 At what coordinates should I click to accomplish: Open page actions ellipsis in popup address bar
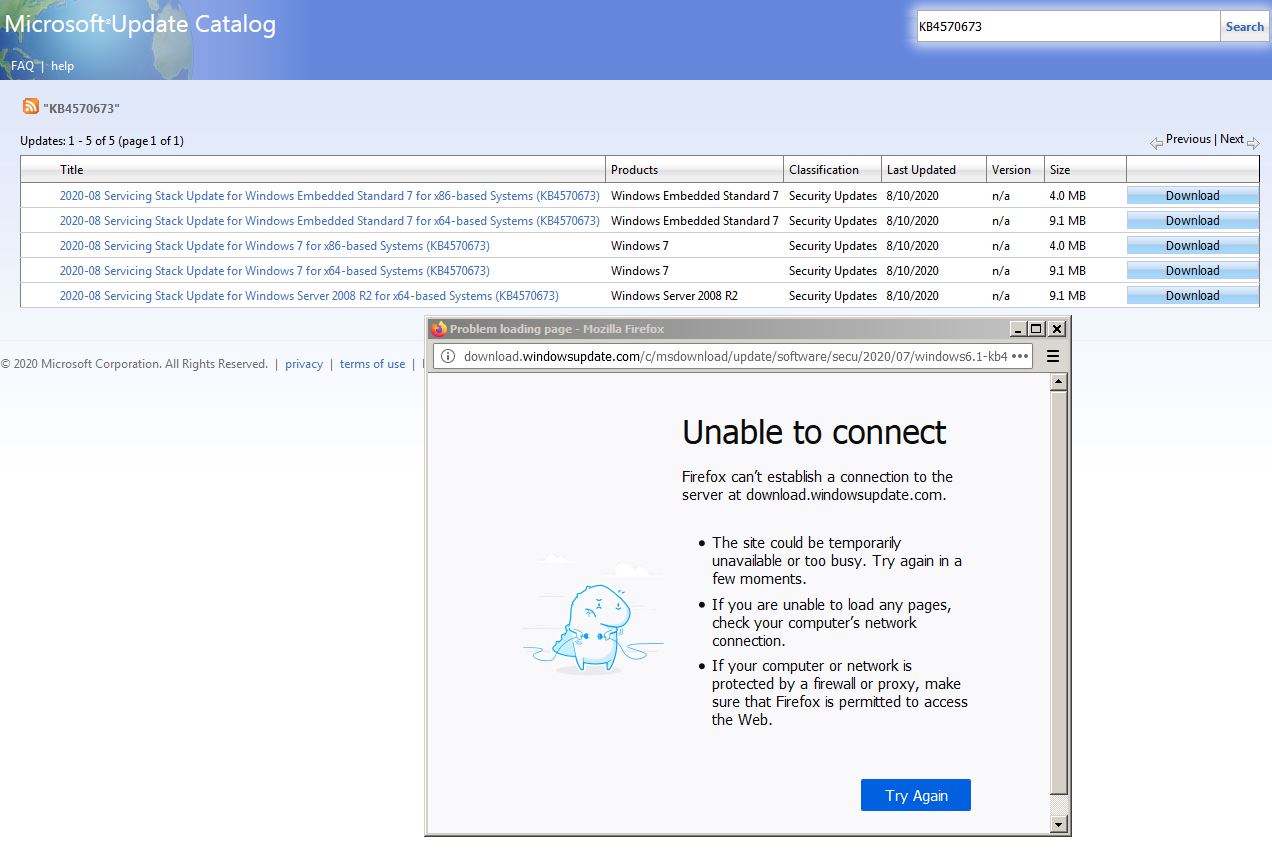(1020, 356)
